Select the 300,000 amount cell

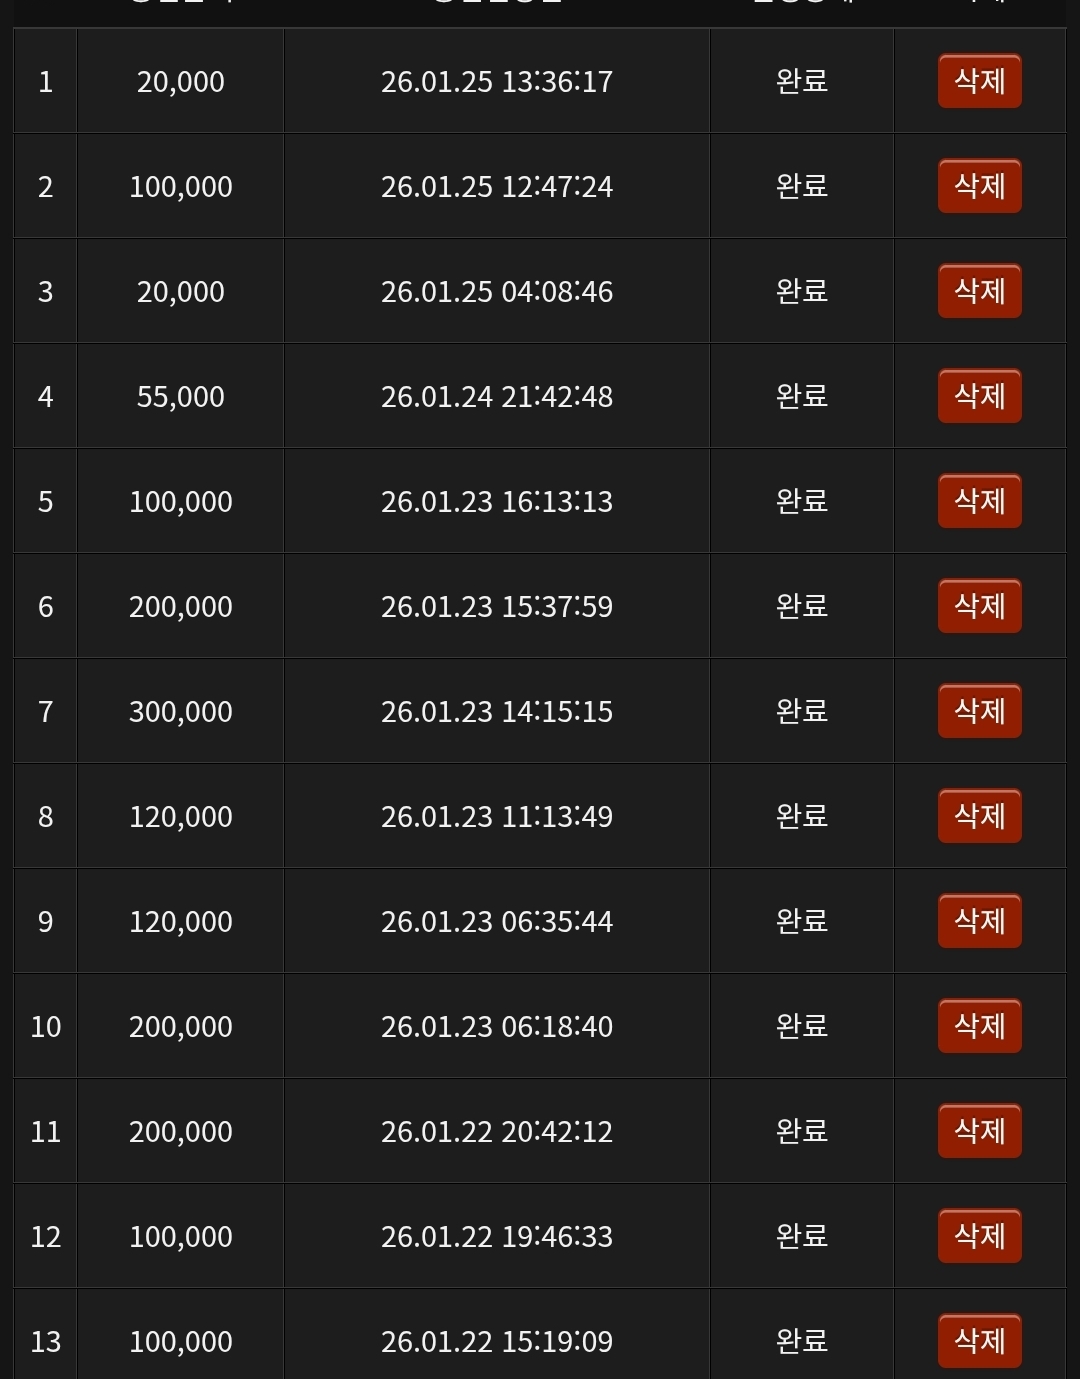coord(181,712)
